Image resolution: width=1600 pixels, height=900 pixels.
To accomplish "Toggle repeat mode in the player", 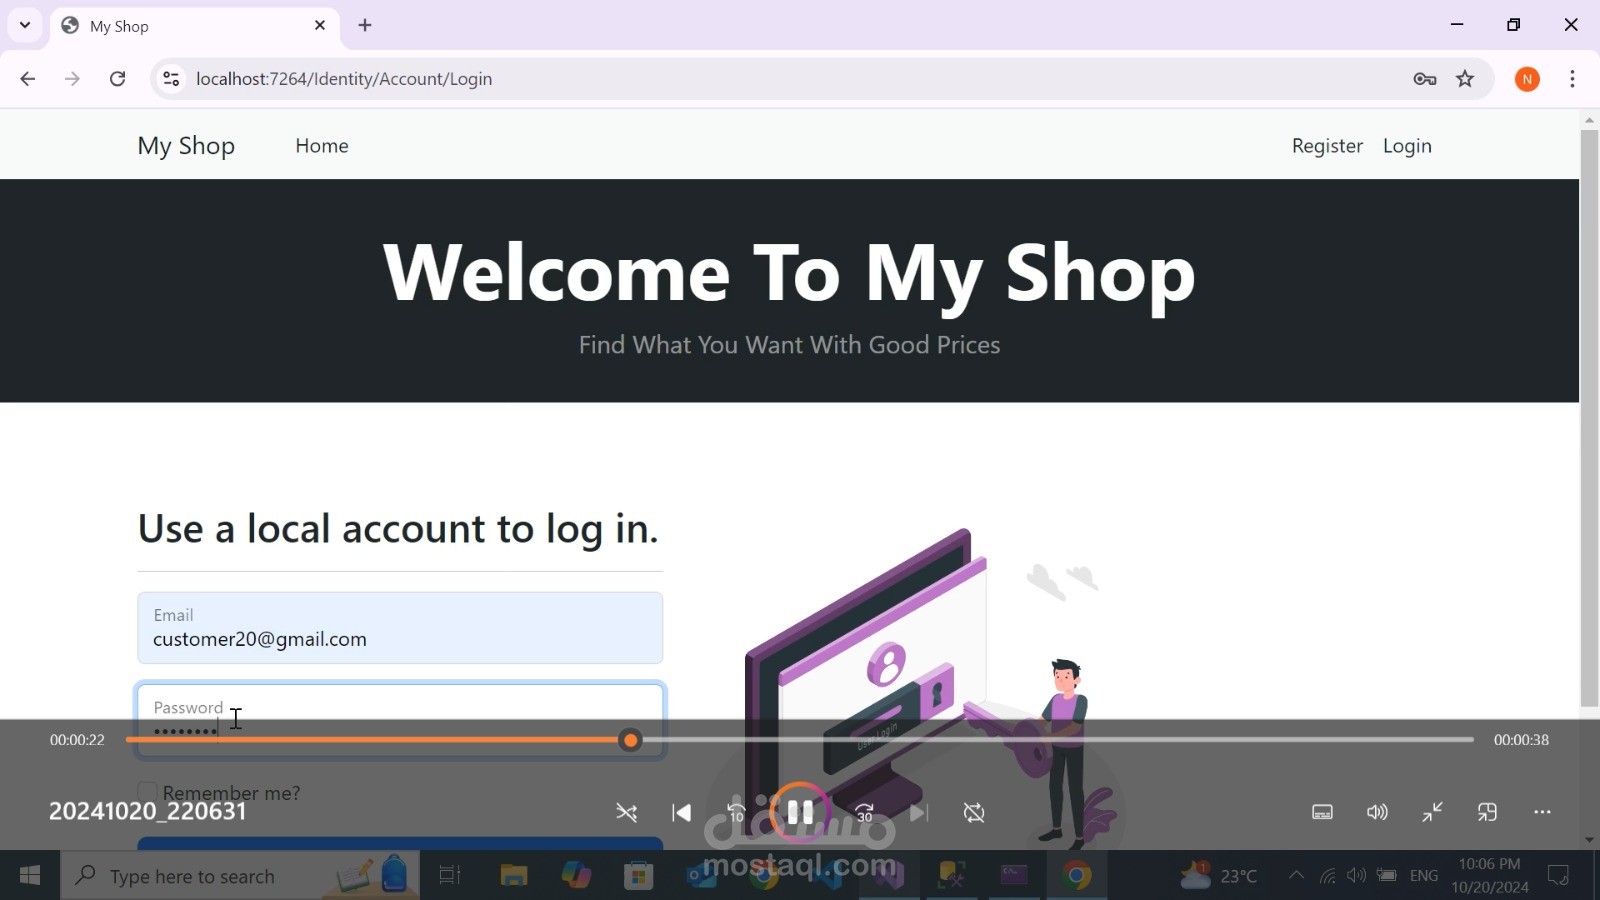I will pyautogui.click(x=974, y=813).
